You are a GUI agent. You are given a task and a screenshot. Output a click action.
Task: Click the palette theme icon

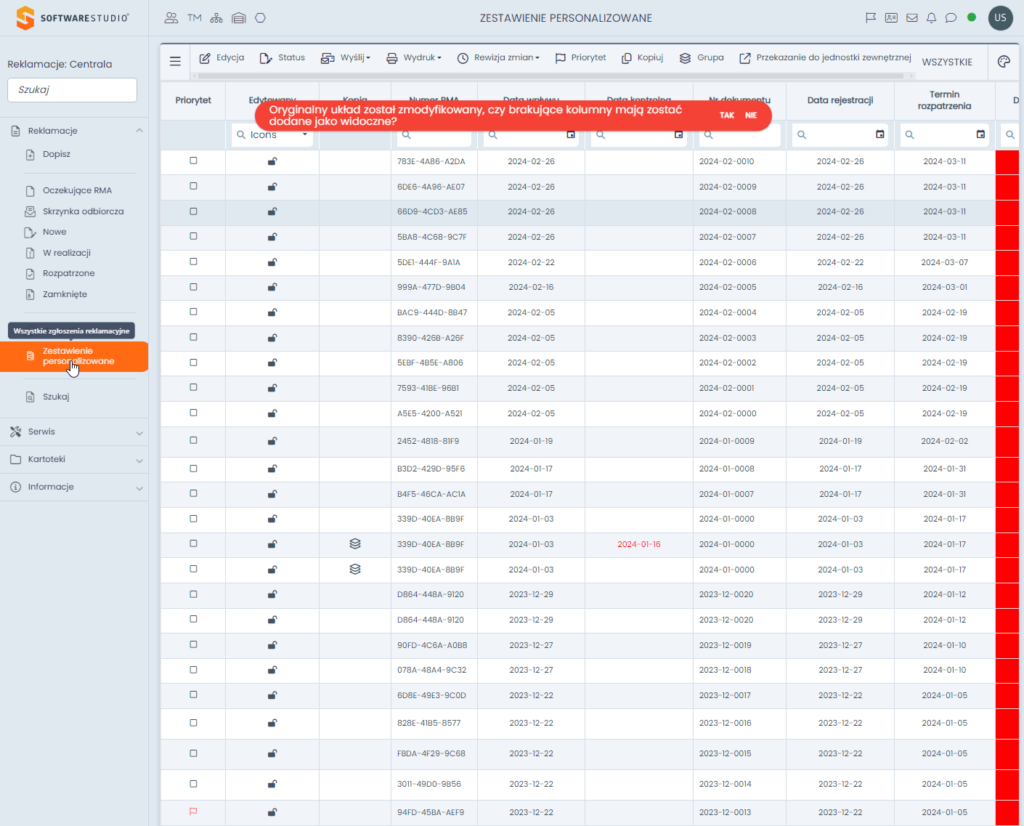click(1004, 61)
